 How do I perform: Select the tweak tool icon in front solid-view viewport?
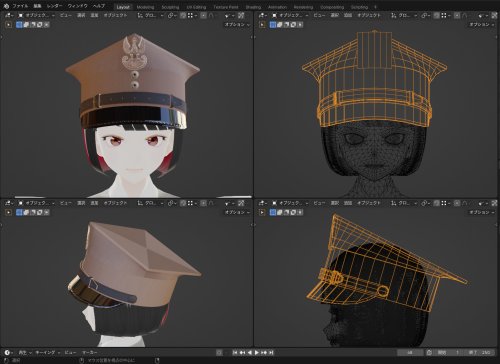pos(9,24)
